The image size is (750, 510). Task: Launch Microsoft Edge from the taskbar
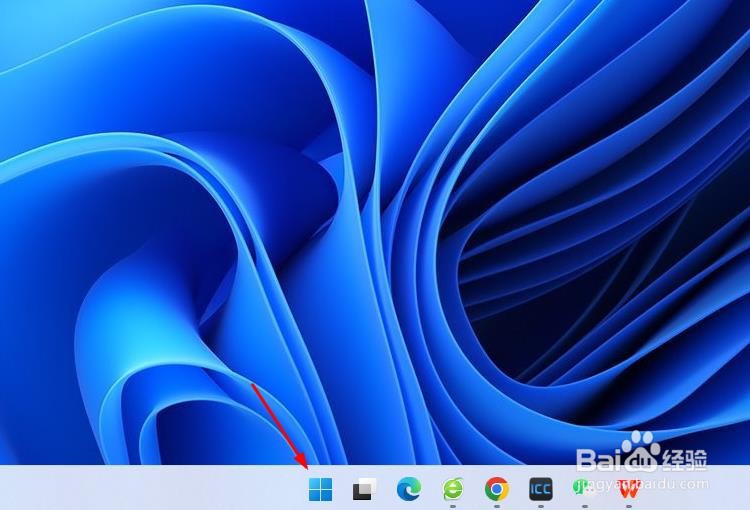tap(409, 489)
